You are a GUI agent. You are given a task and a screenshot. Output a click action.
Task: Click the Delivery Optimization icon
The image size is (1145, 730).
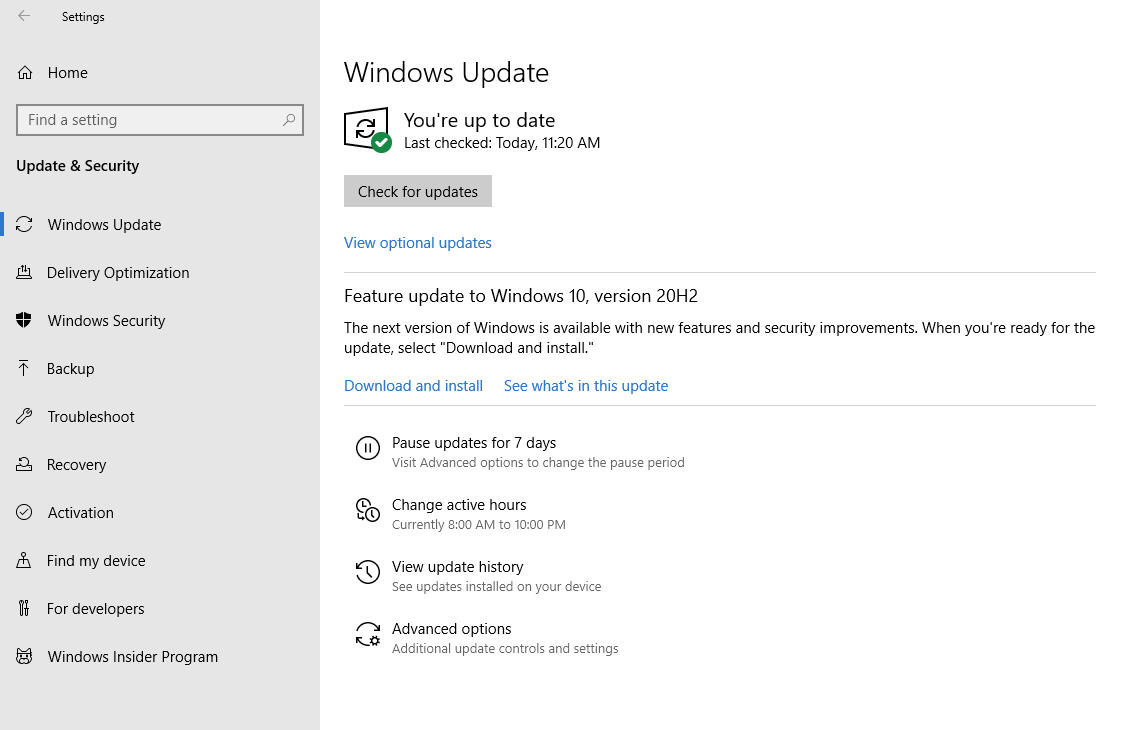point(24,272)
